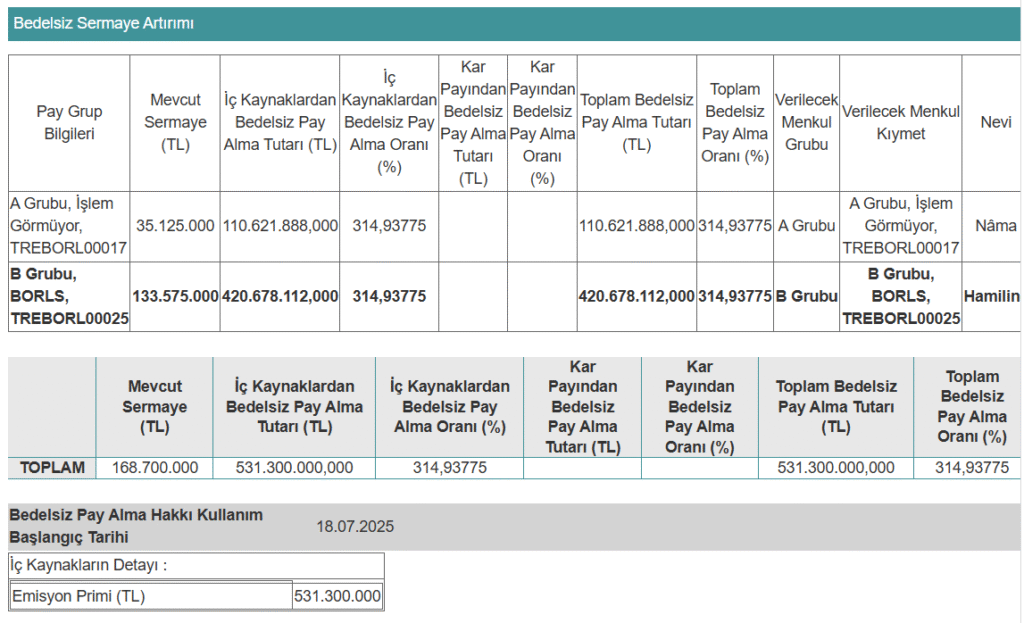Click the 420.678.112.000 amount cell

[280, 296]
